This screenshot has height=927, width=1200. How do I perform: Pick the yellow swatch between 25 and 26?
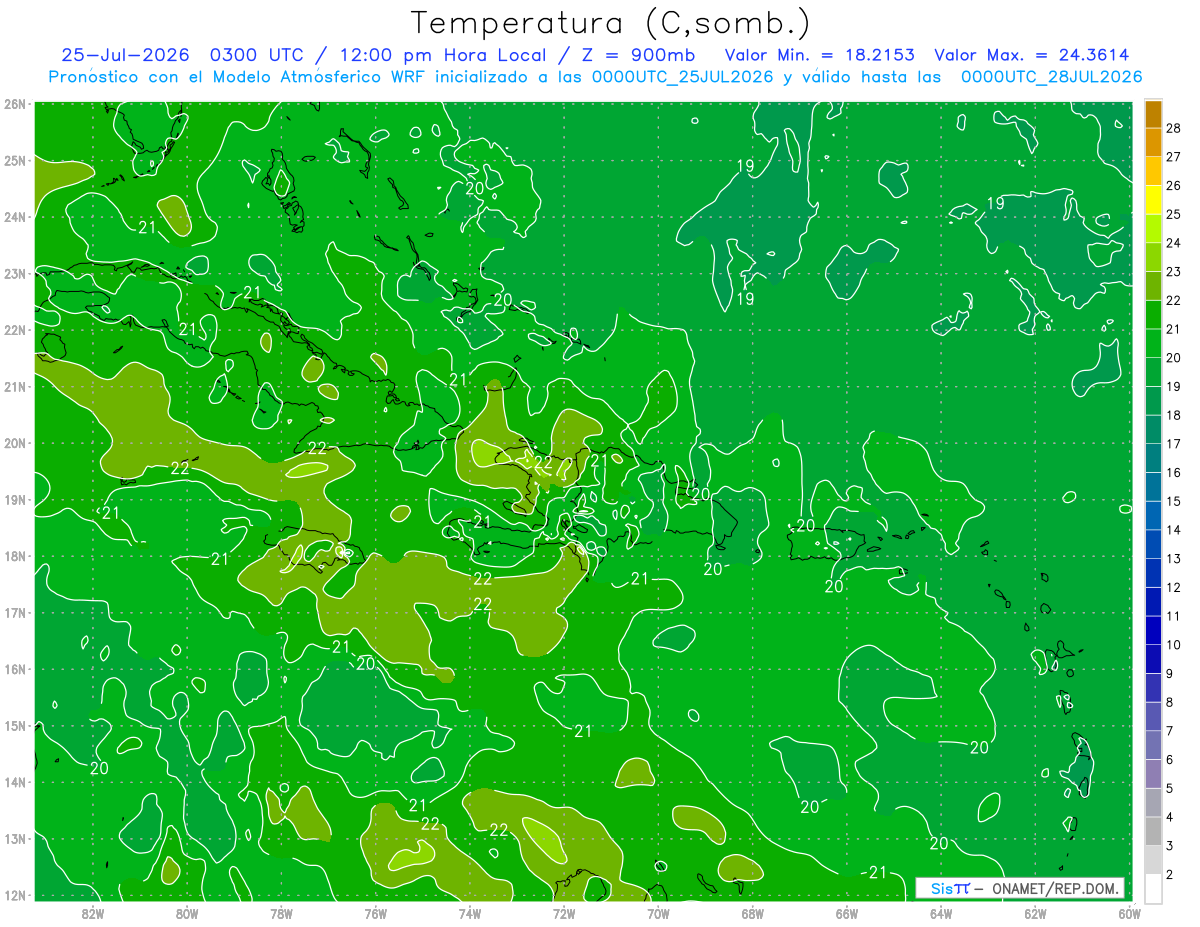point(1154,200)
